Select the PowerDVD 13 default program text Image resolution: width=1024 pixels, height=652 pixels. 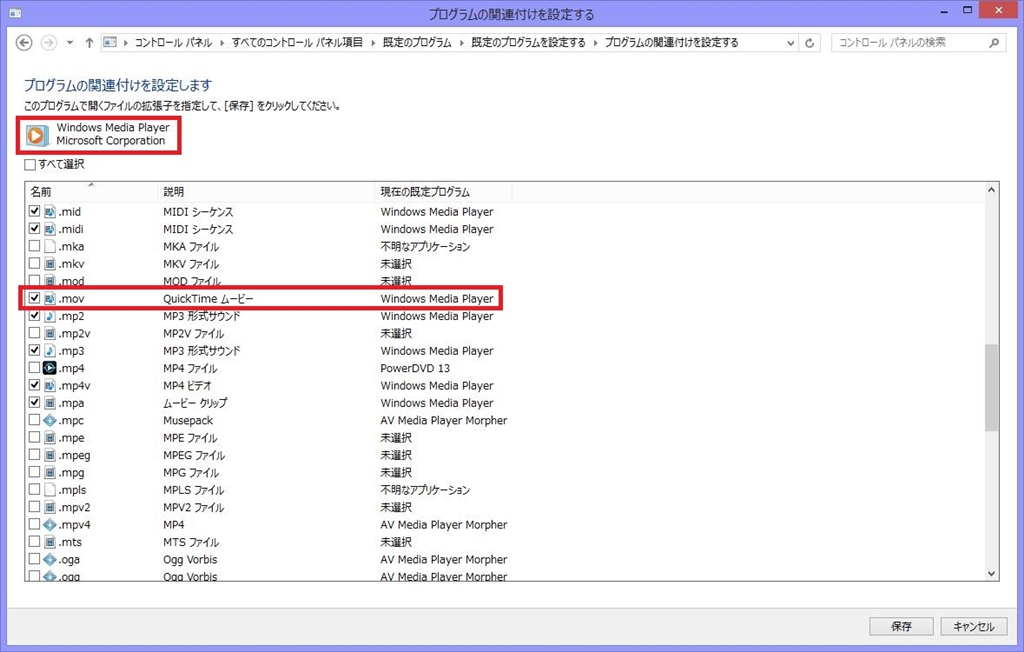(x=415, y=368)
